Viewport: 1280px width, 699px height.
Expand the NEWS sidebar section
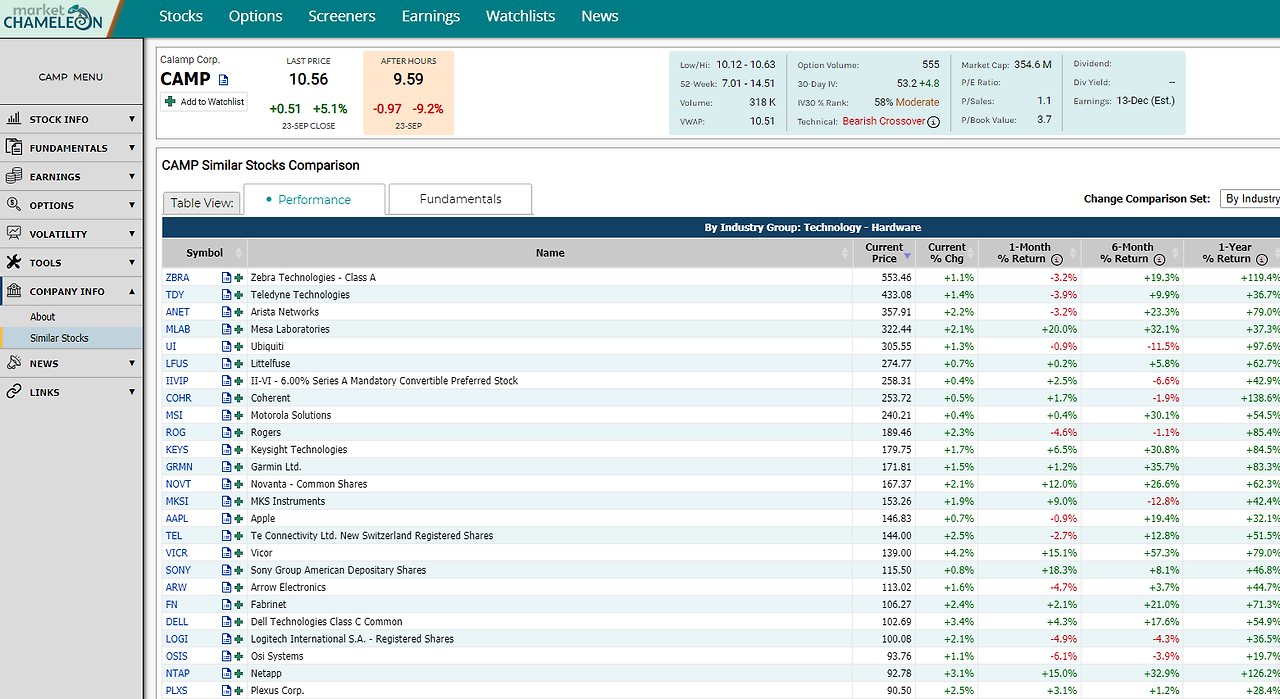72,364
